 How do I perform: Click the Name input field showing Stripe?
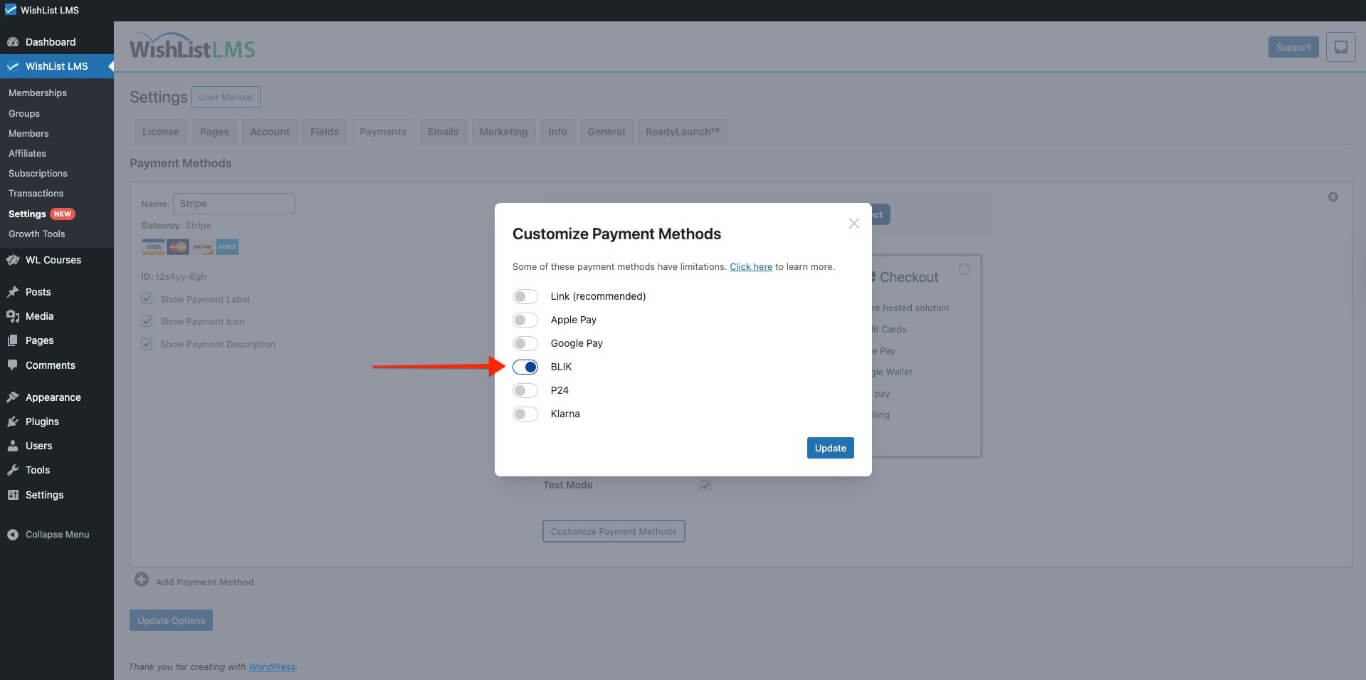pyautogui.click(x=234, y=203)
